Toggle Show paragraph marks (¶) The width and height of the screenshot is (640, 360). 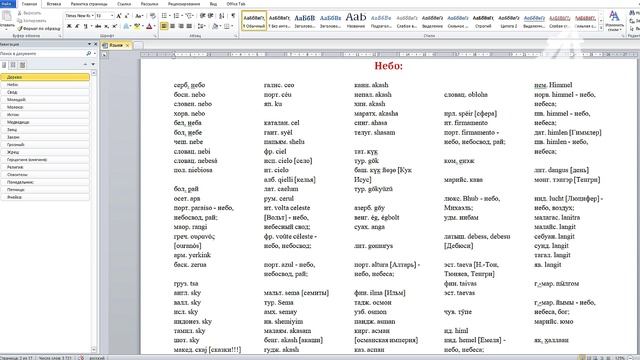point(233,16)
